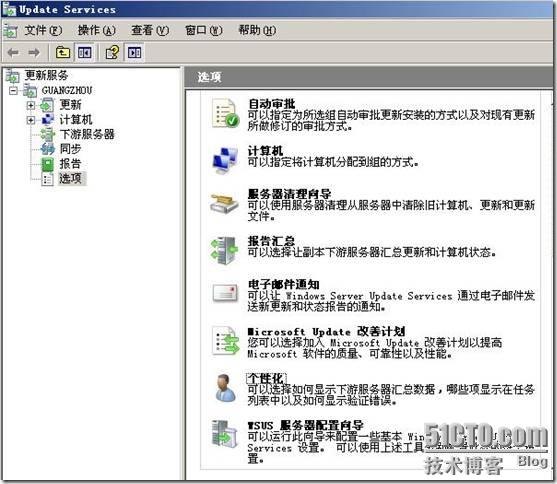Toggle the show/hide console tree icon
Screen dimensions: 557x484
pyautogui.click(x=85, y=53)
